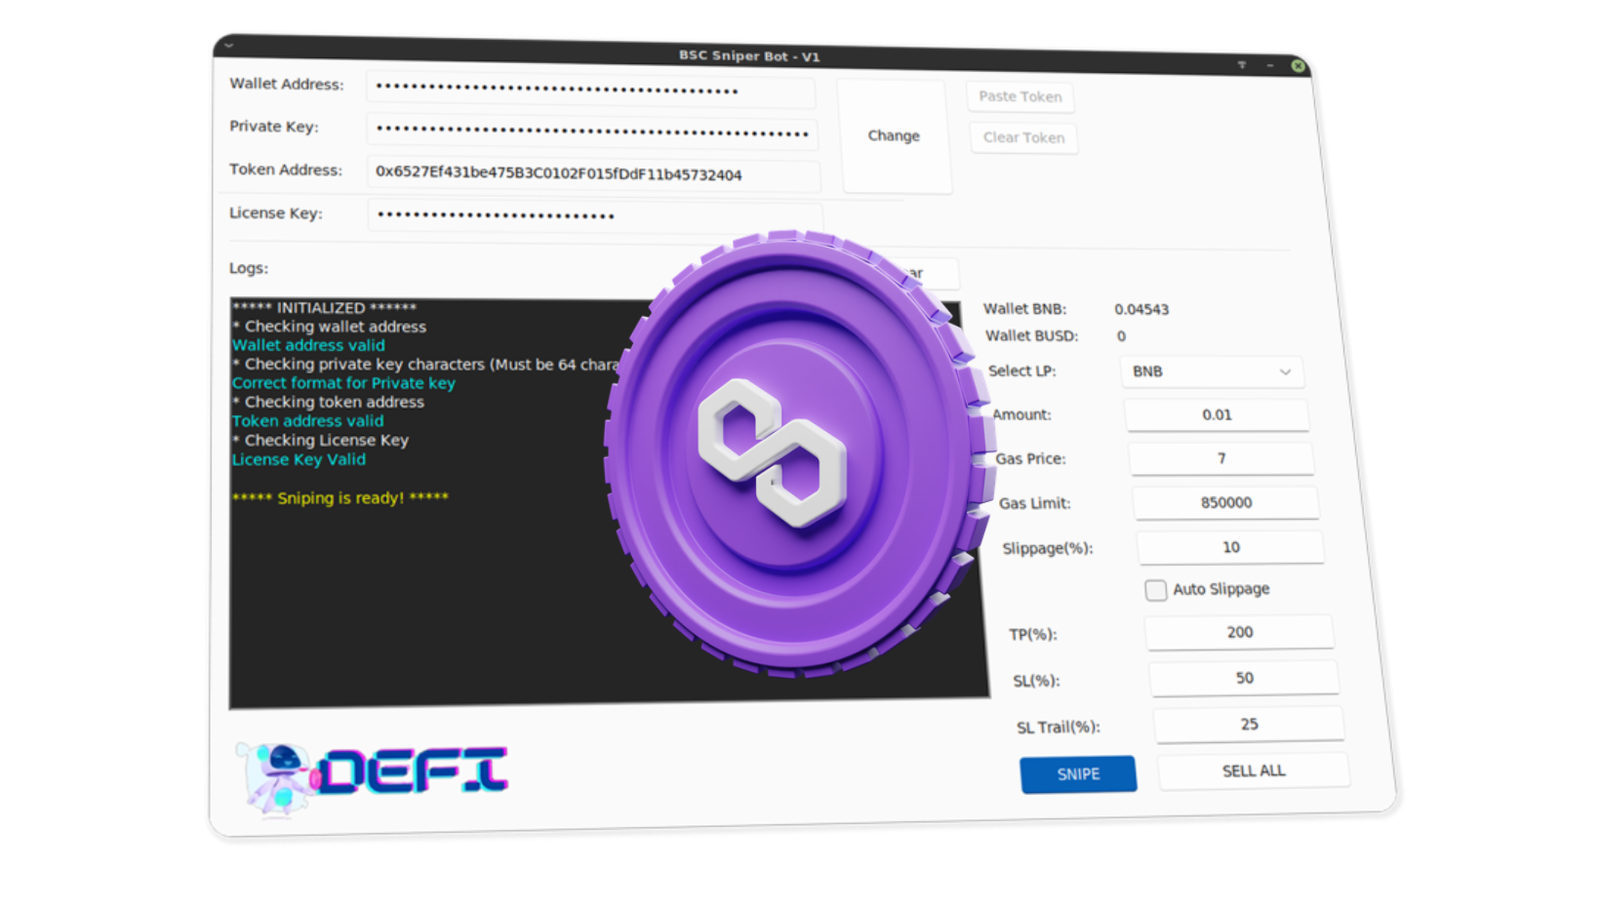Open the title bar window menu chevron

tap(229, 45)
